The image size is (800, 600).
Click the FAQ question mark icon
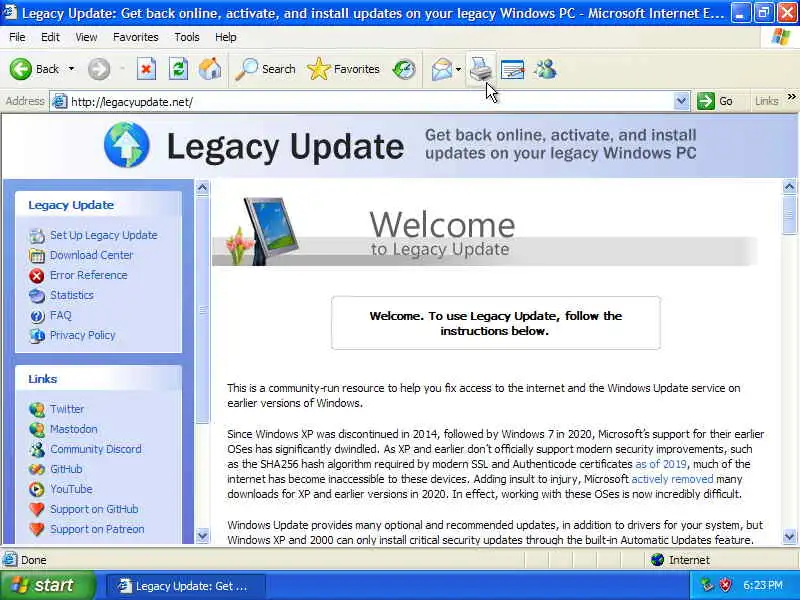point(37,316)
